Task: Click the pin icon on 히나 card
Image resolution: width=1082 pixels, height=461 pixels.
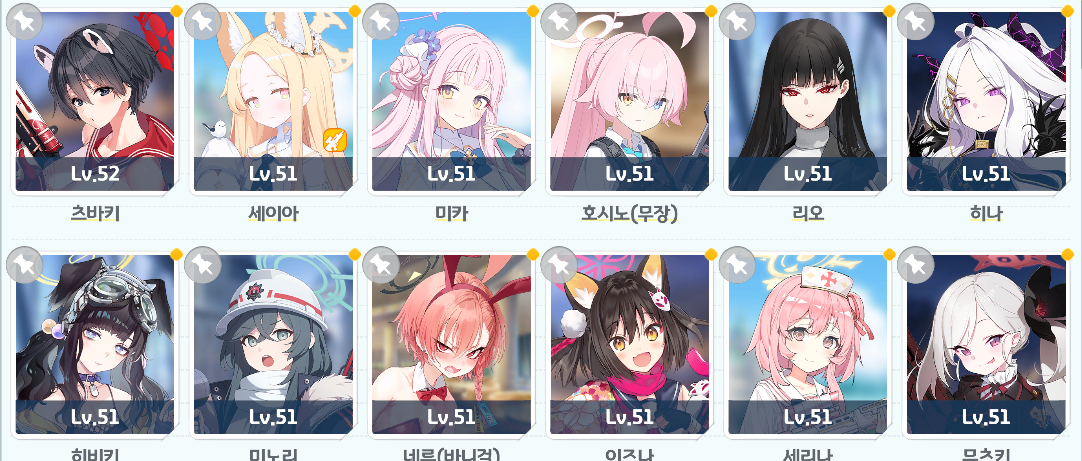Action: click(915, 21)
